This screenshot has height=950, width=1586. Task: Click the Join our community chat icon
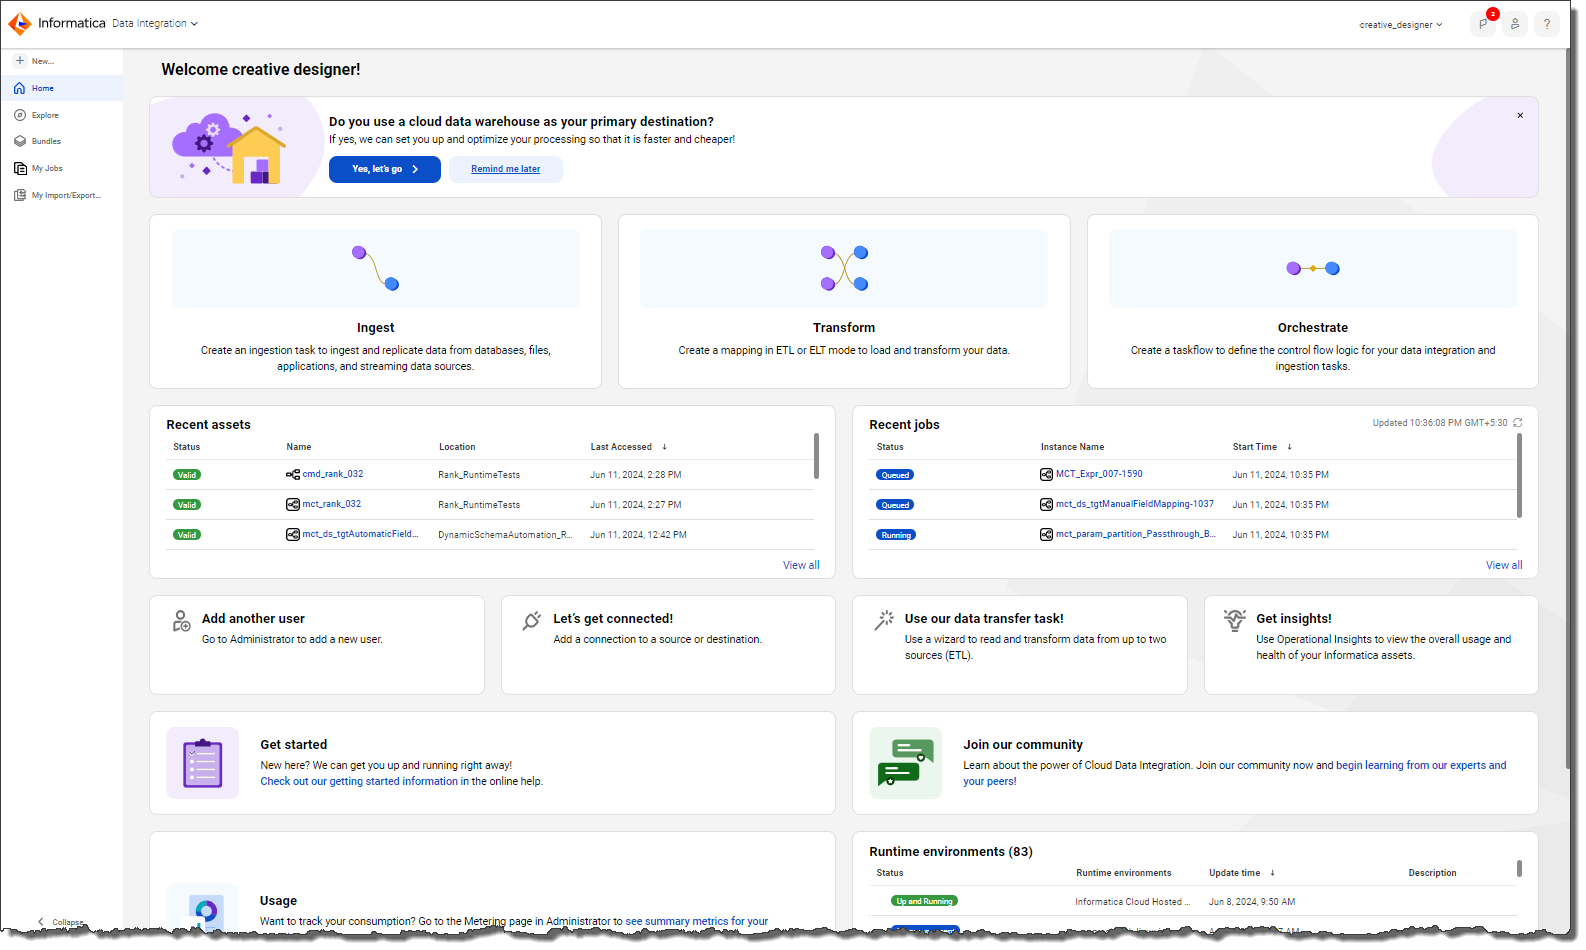(x=906, y=763)
